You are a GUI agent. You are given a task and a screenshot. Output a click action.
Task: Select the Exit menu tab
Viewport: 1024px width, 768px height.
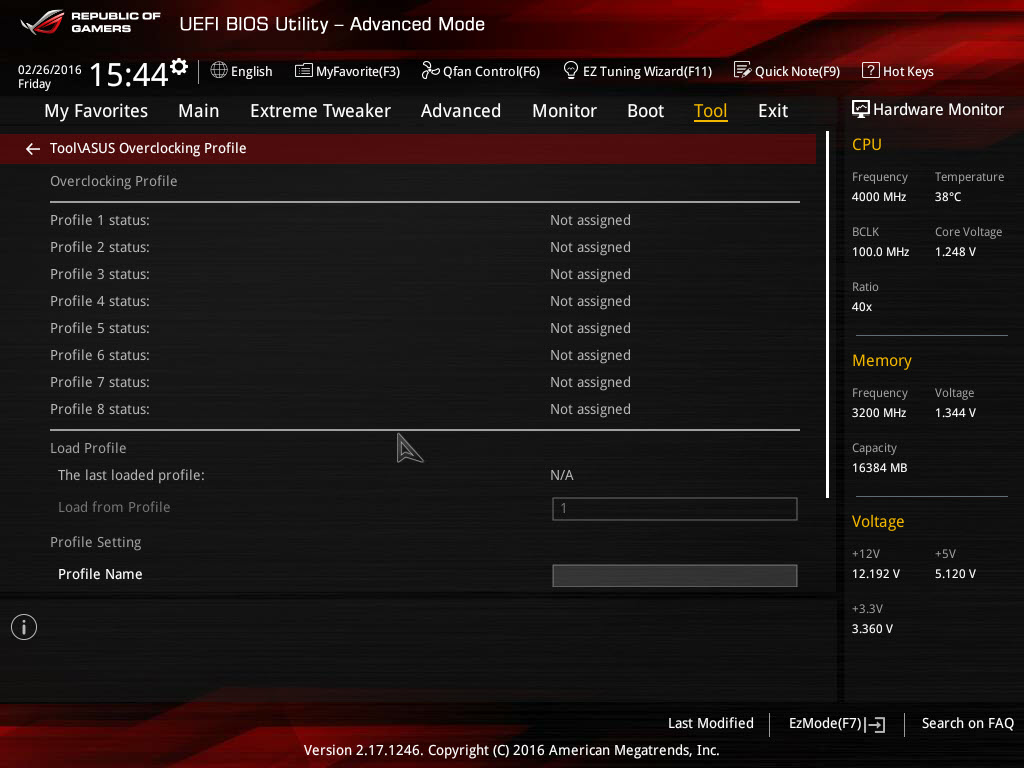coord(773,110)
